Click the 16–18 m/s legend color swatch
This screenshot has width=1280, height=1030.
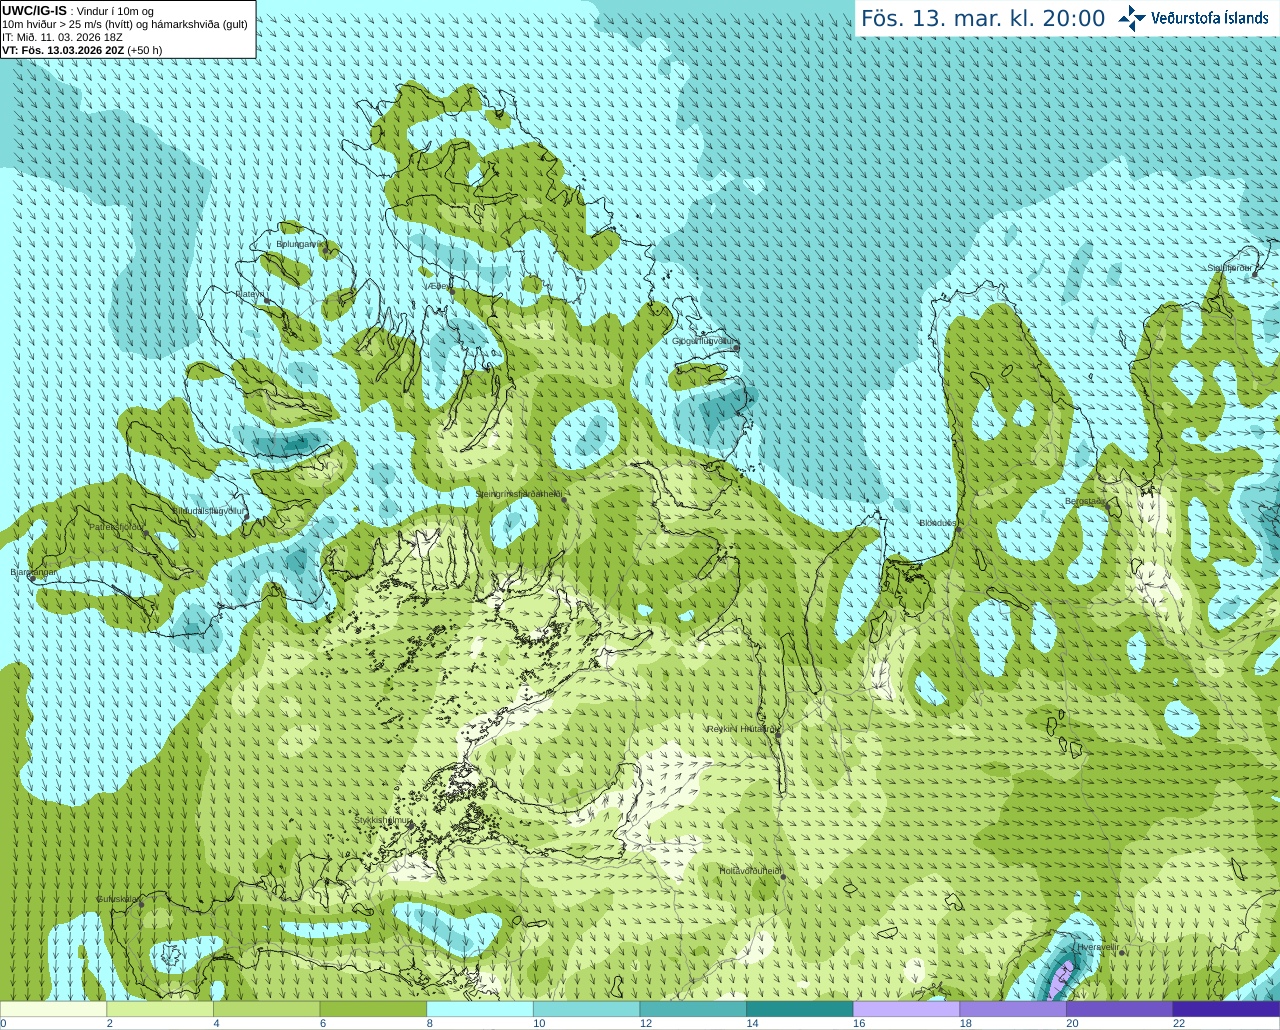906,1009
